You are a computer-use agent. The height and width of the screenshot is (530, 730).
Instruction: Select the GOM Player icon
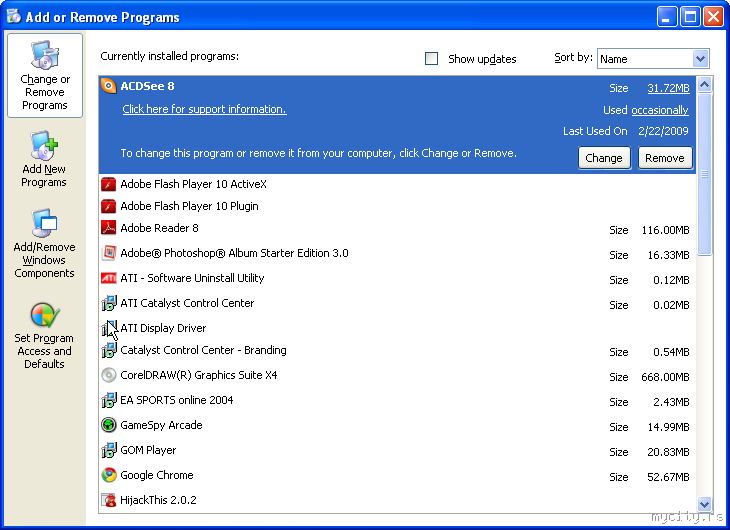109,450
